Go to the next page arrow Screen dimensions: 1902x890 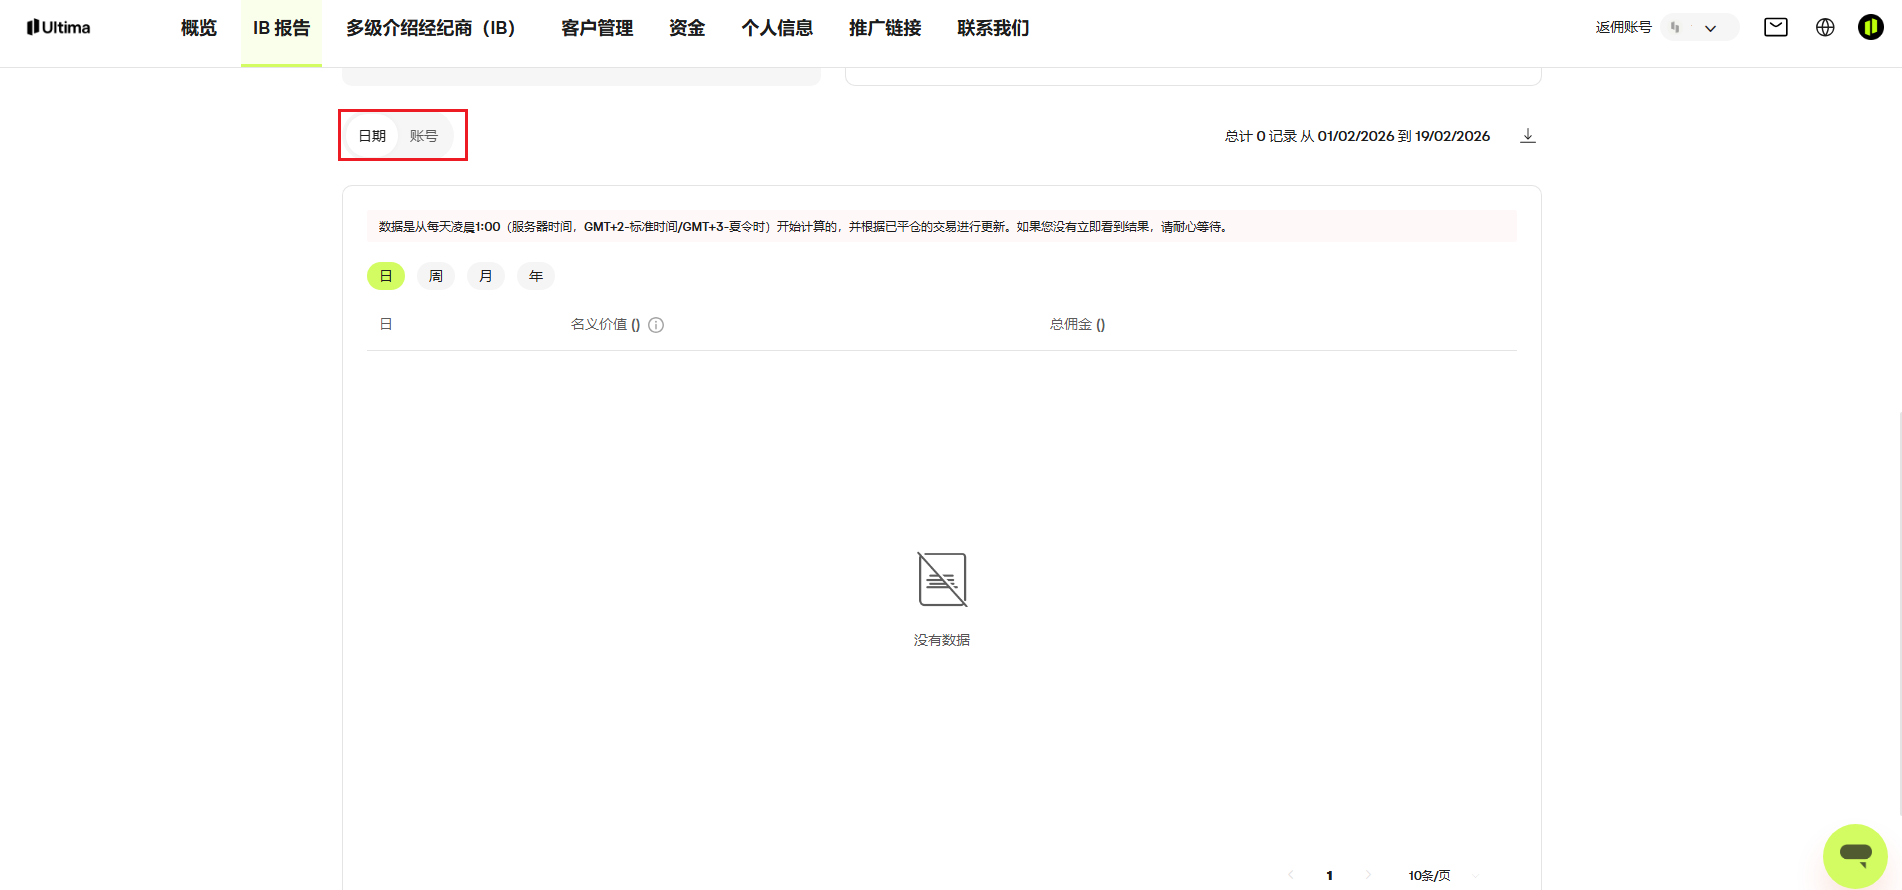[x=1368, y=875]
